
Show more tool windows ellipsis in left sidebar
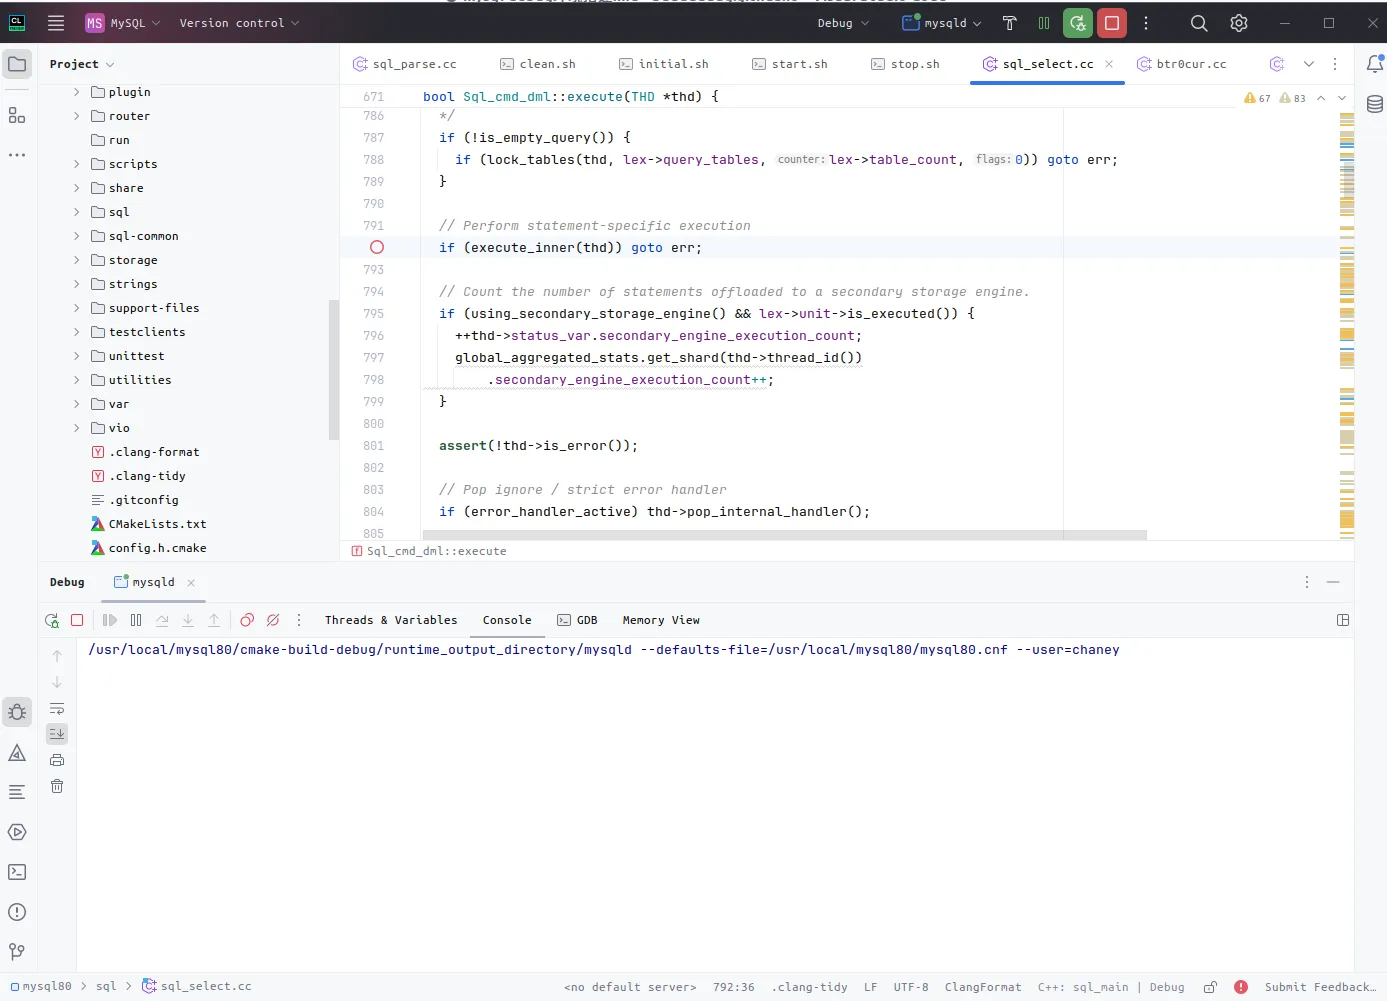[17, 155]
